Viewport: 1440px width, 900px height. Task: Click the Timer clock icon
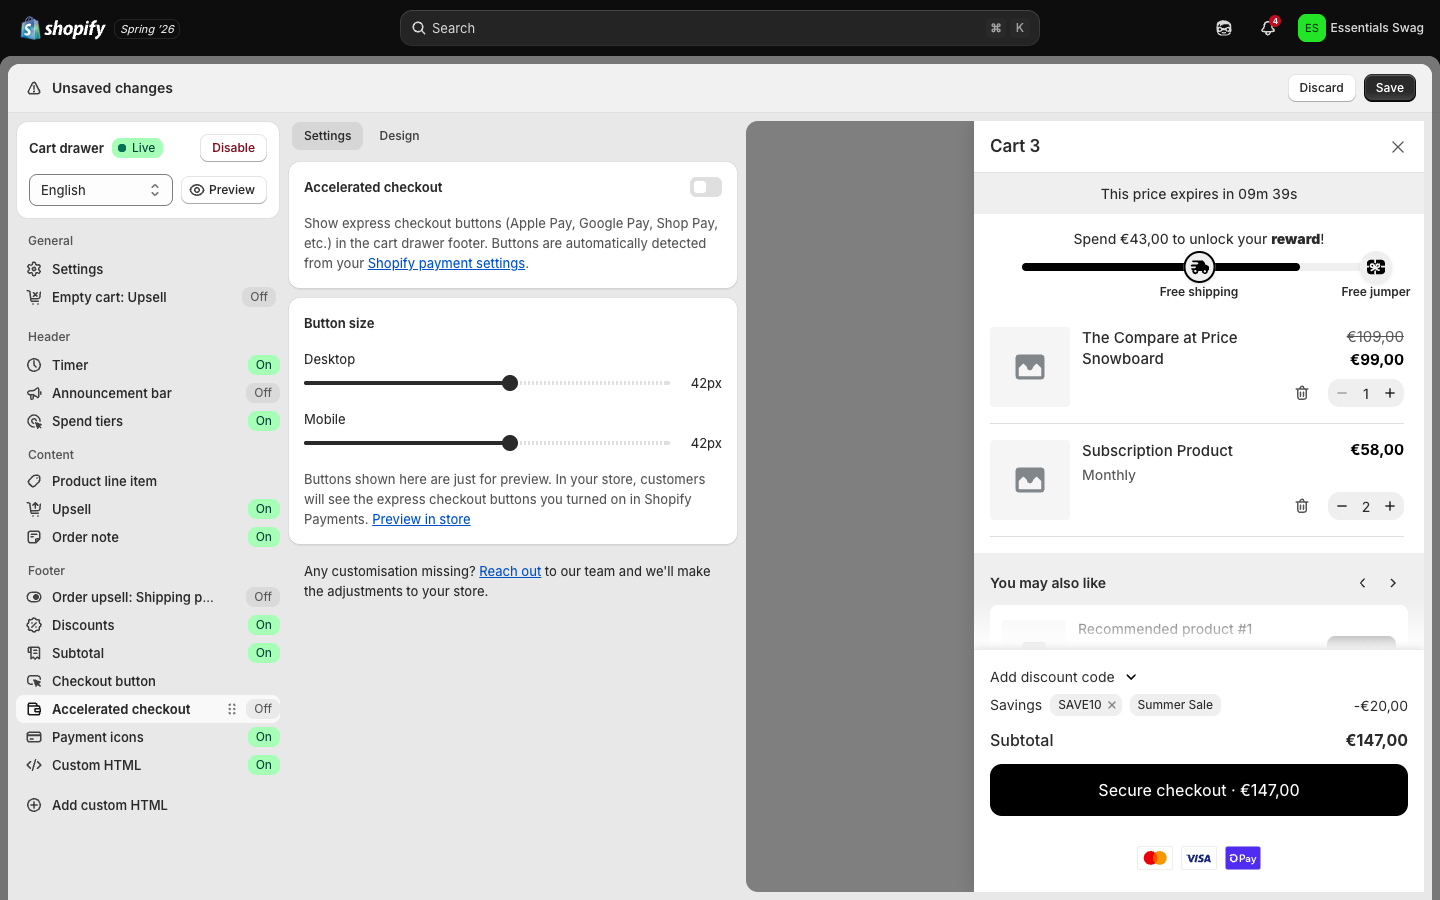click(x=34, y=365)
